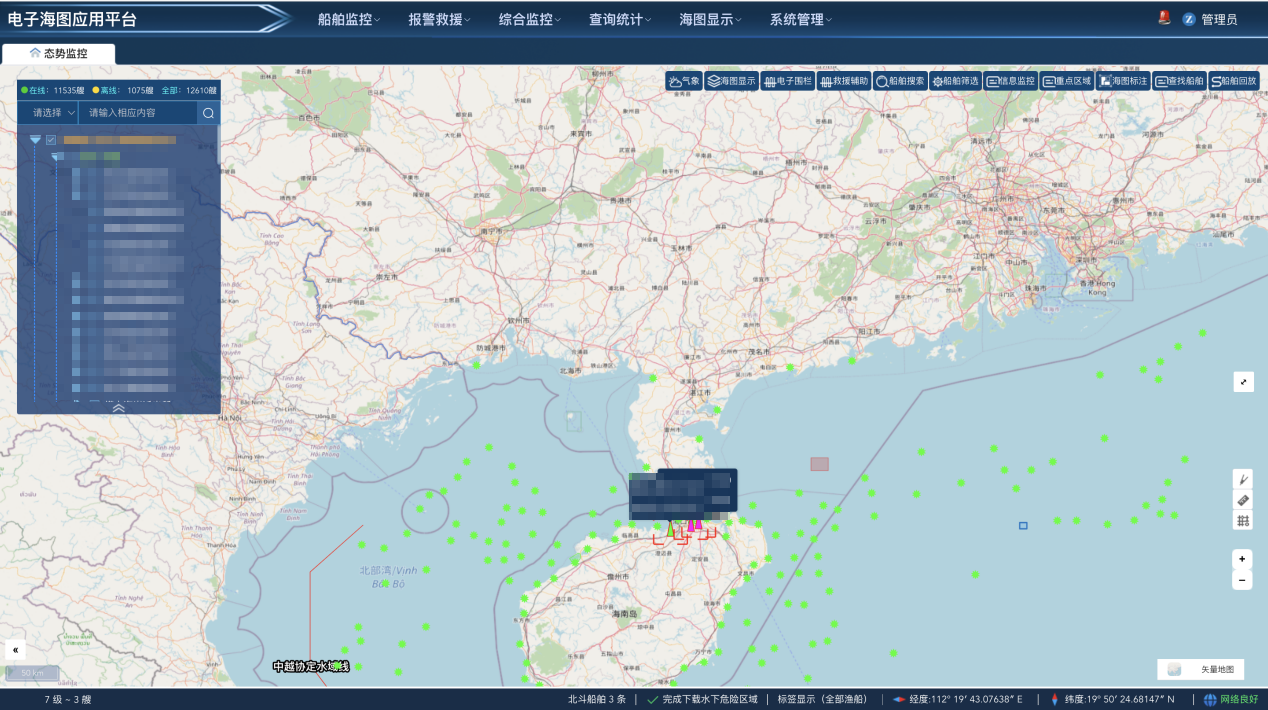Image resolution: width=1268 pixels, height=710 pixels.
Task: Click the magnifier search button in ship panel
Action: pos(208,113)
